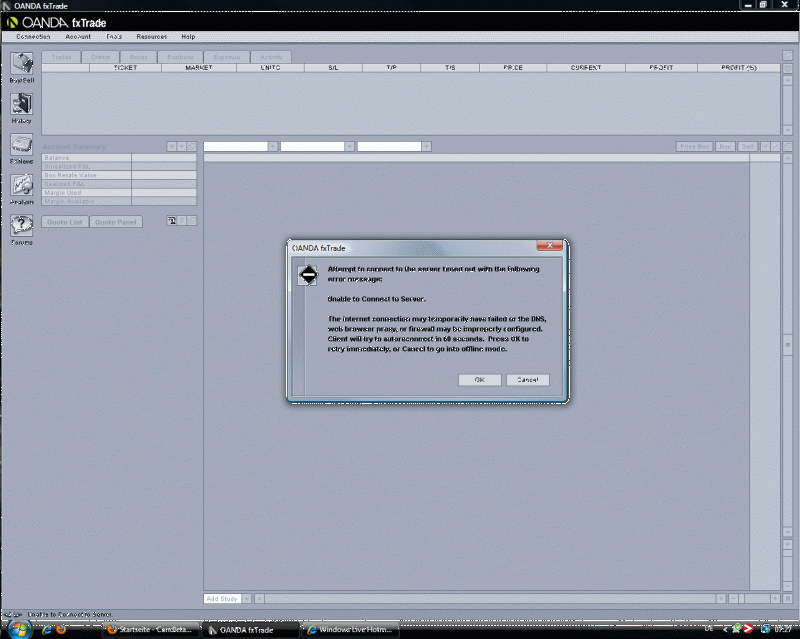Click the Quote List button

65,222
